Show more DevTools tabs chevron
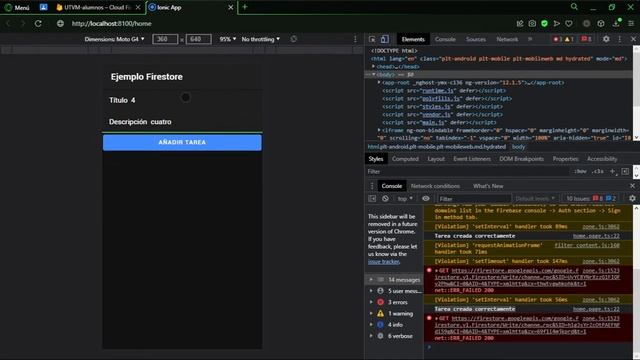The width and height of the screenshot is (640, 360). pyautogui.click(x=530, y=39)
